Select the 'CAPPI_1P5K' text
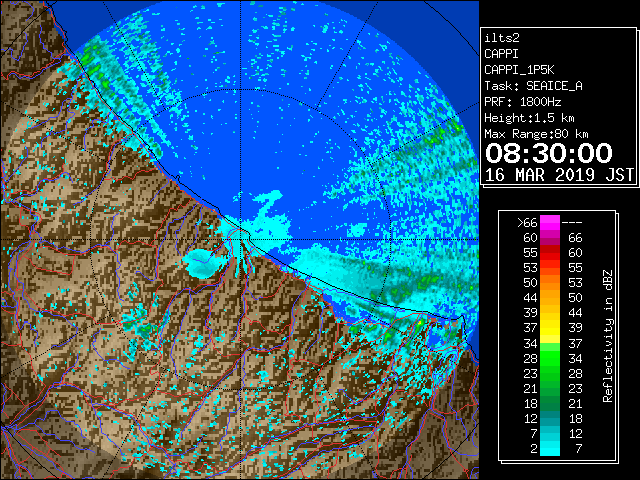The image size is (640, 480). 519,70
